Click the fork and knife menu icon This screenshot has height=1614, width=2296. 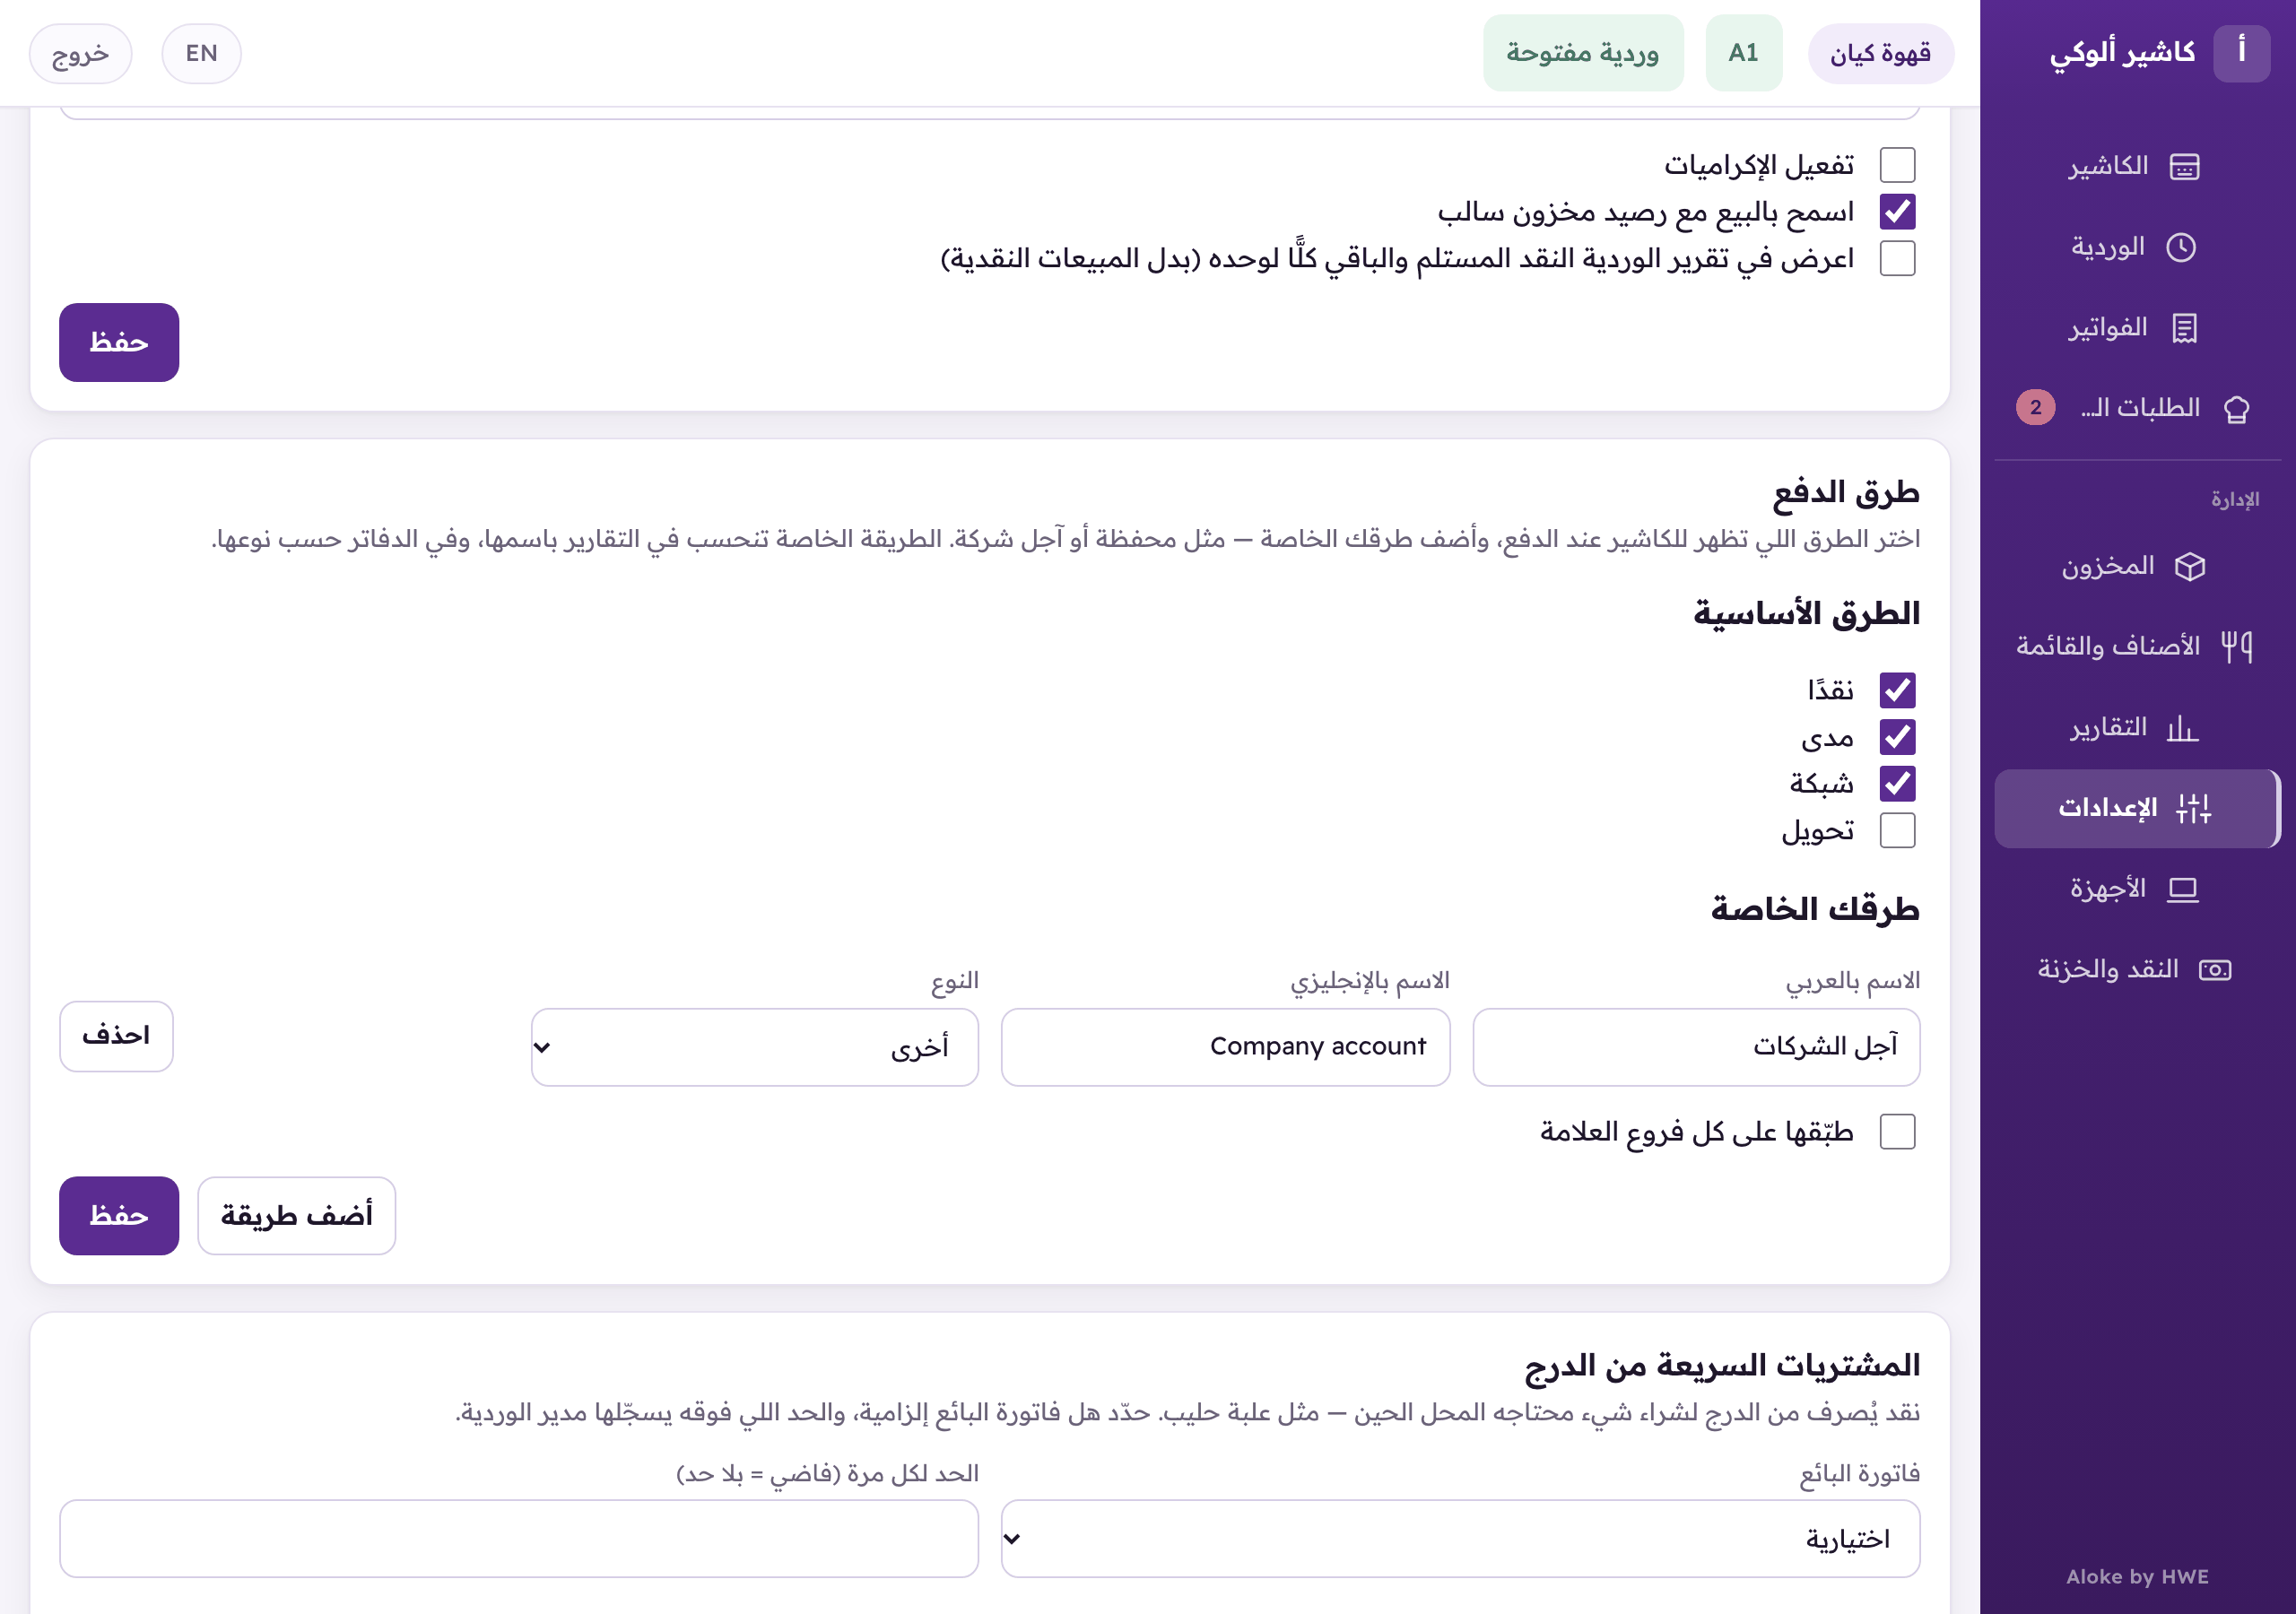click(2236, 647)
